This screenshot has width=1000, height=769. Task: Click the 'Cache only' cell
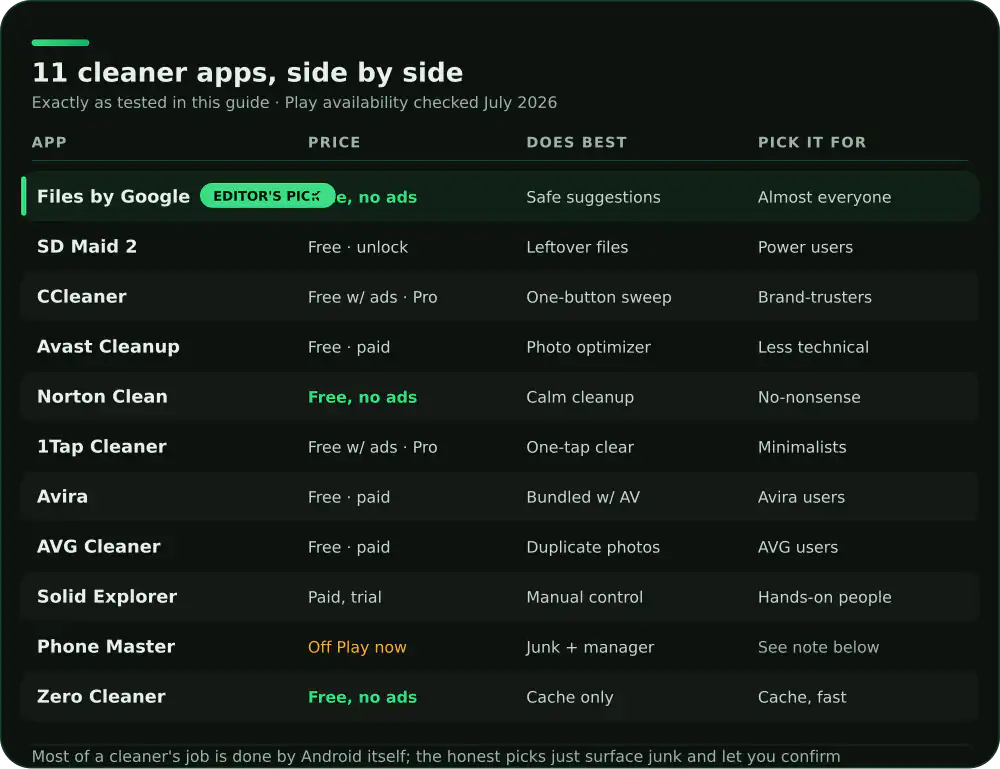(570, 697)
